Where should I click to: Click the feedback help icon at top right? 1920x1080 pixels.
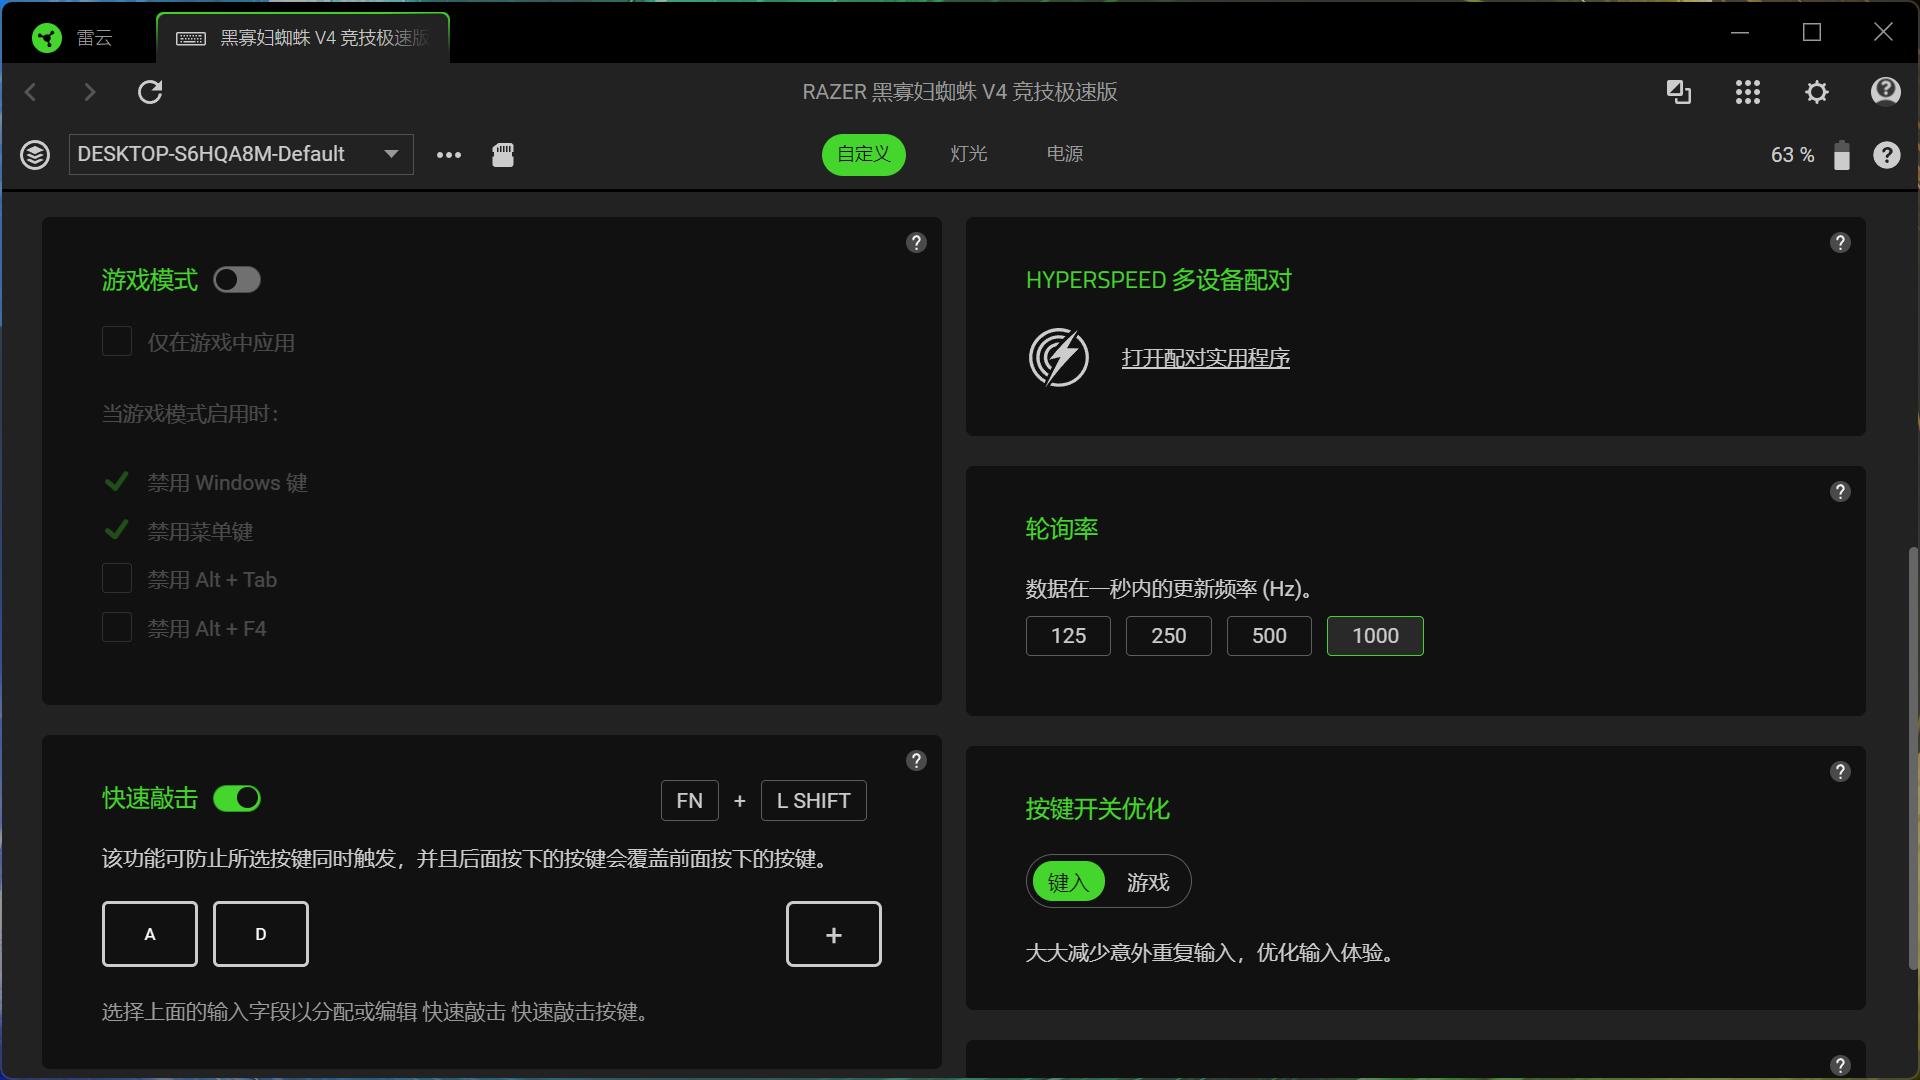1885,92
